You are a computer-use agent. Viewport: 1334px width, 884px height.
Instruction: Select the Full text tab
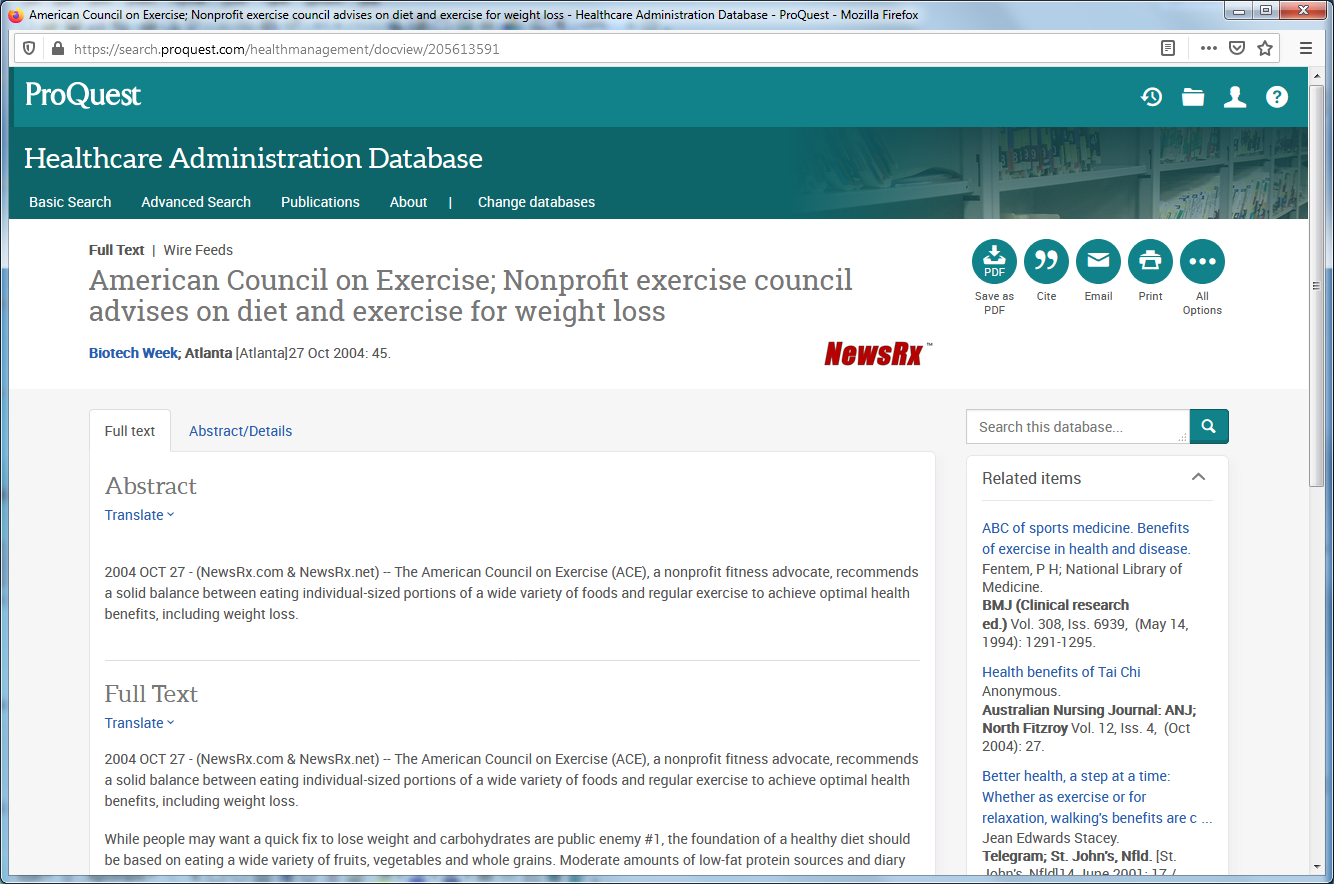(130, 431)
